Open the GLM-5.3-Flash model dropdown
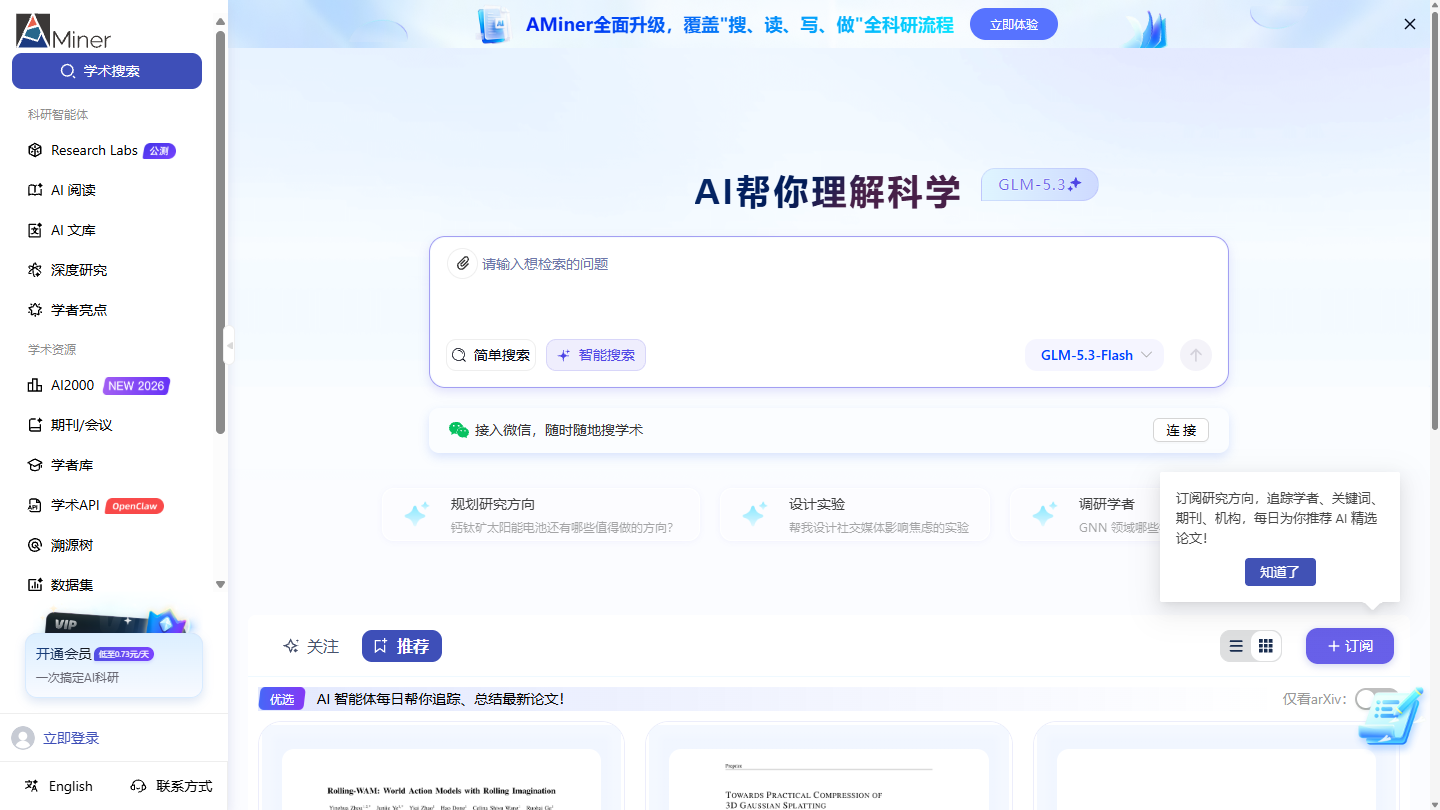This screenshot has height=810, width=1440. click(1095, 355)
